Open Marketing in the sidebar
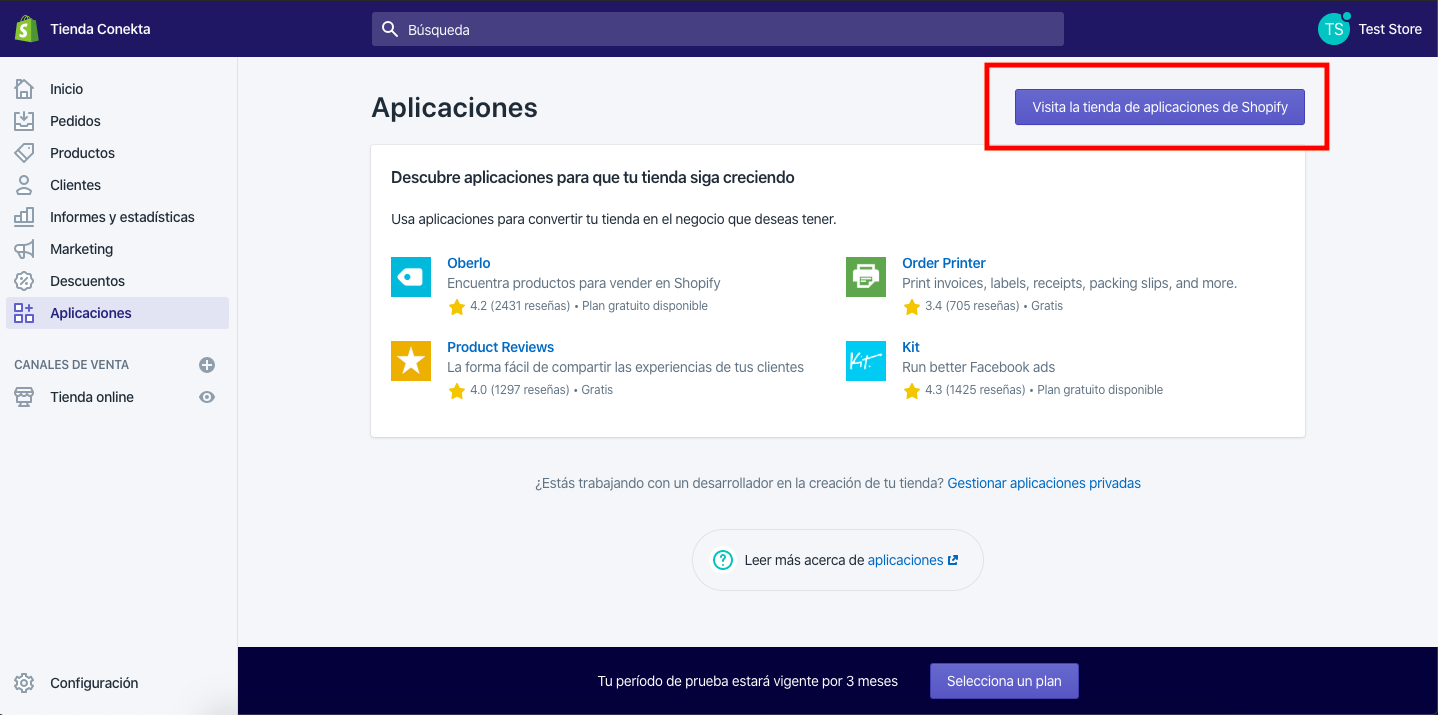The image size is (1438, 715). coord(82,249)
